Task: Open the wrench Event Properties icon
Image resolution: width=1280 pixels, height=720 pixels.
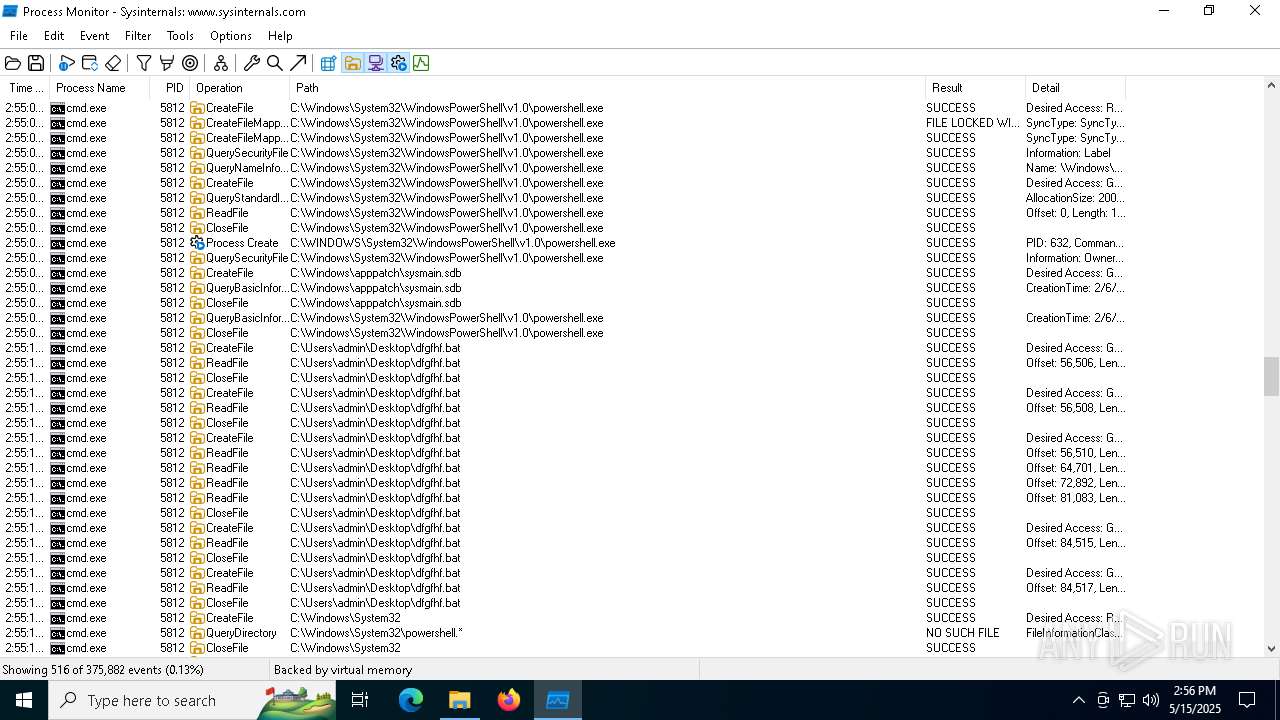Action: (x=252, y=63)
